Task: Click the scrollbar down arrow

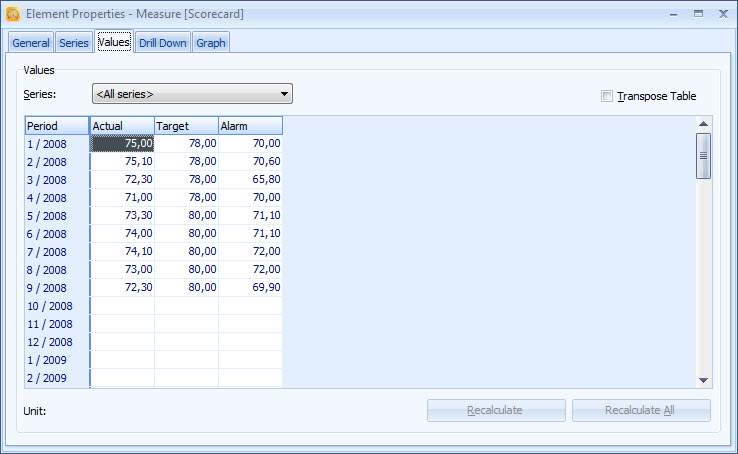Action: tap(703, 380)
